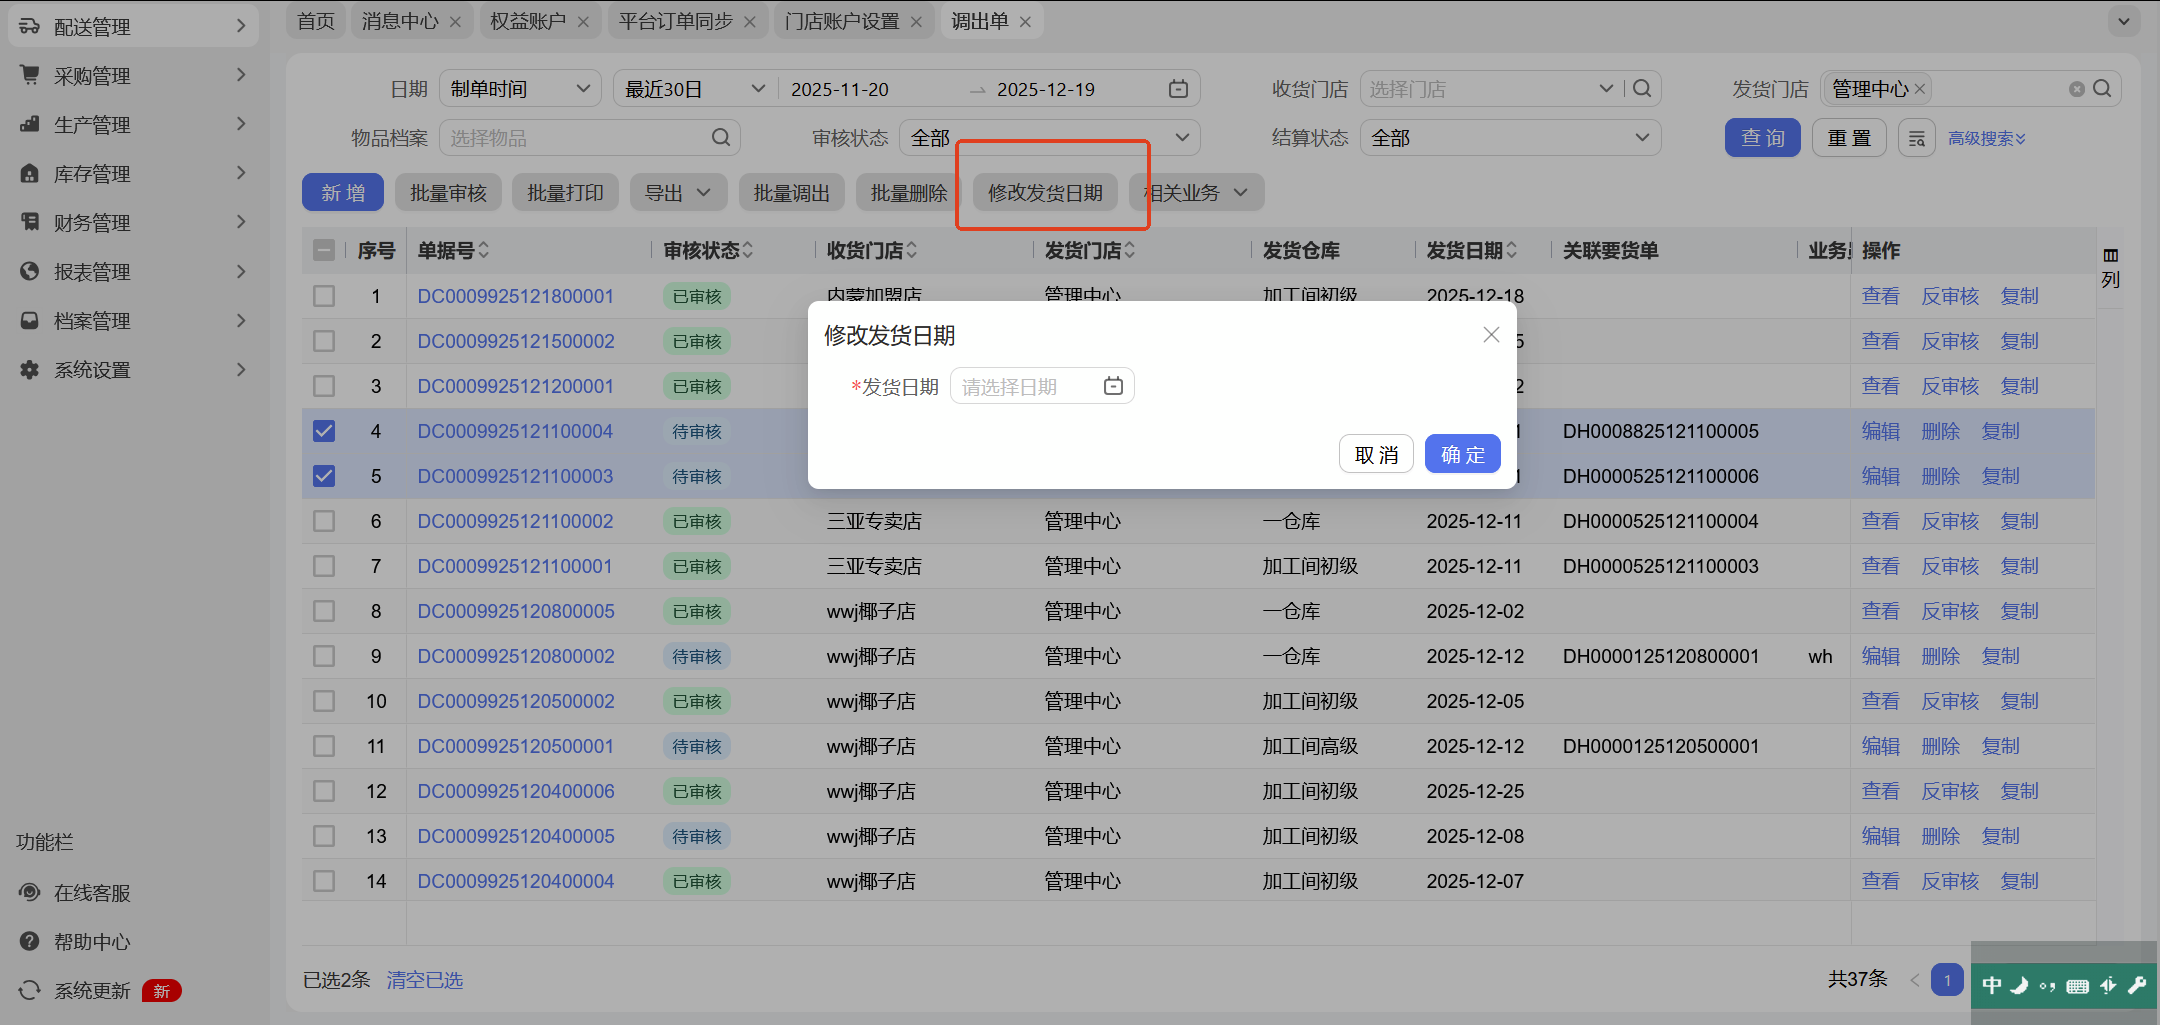Click calendar icon in 发货日期 dialog field
This screenshot has width=2160, height=1025.
pyautogui.click(x=1113, y=387)
